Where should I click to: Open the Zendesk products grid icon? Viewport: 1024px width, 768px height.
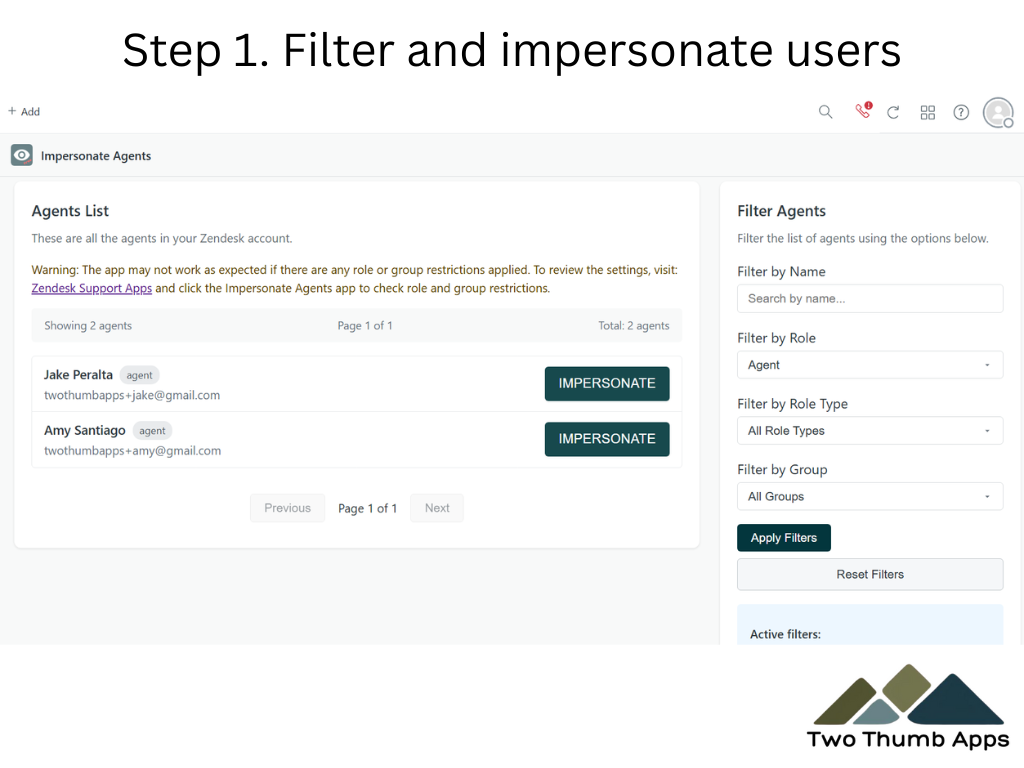[x=927, y=112]
